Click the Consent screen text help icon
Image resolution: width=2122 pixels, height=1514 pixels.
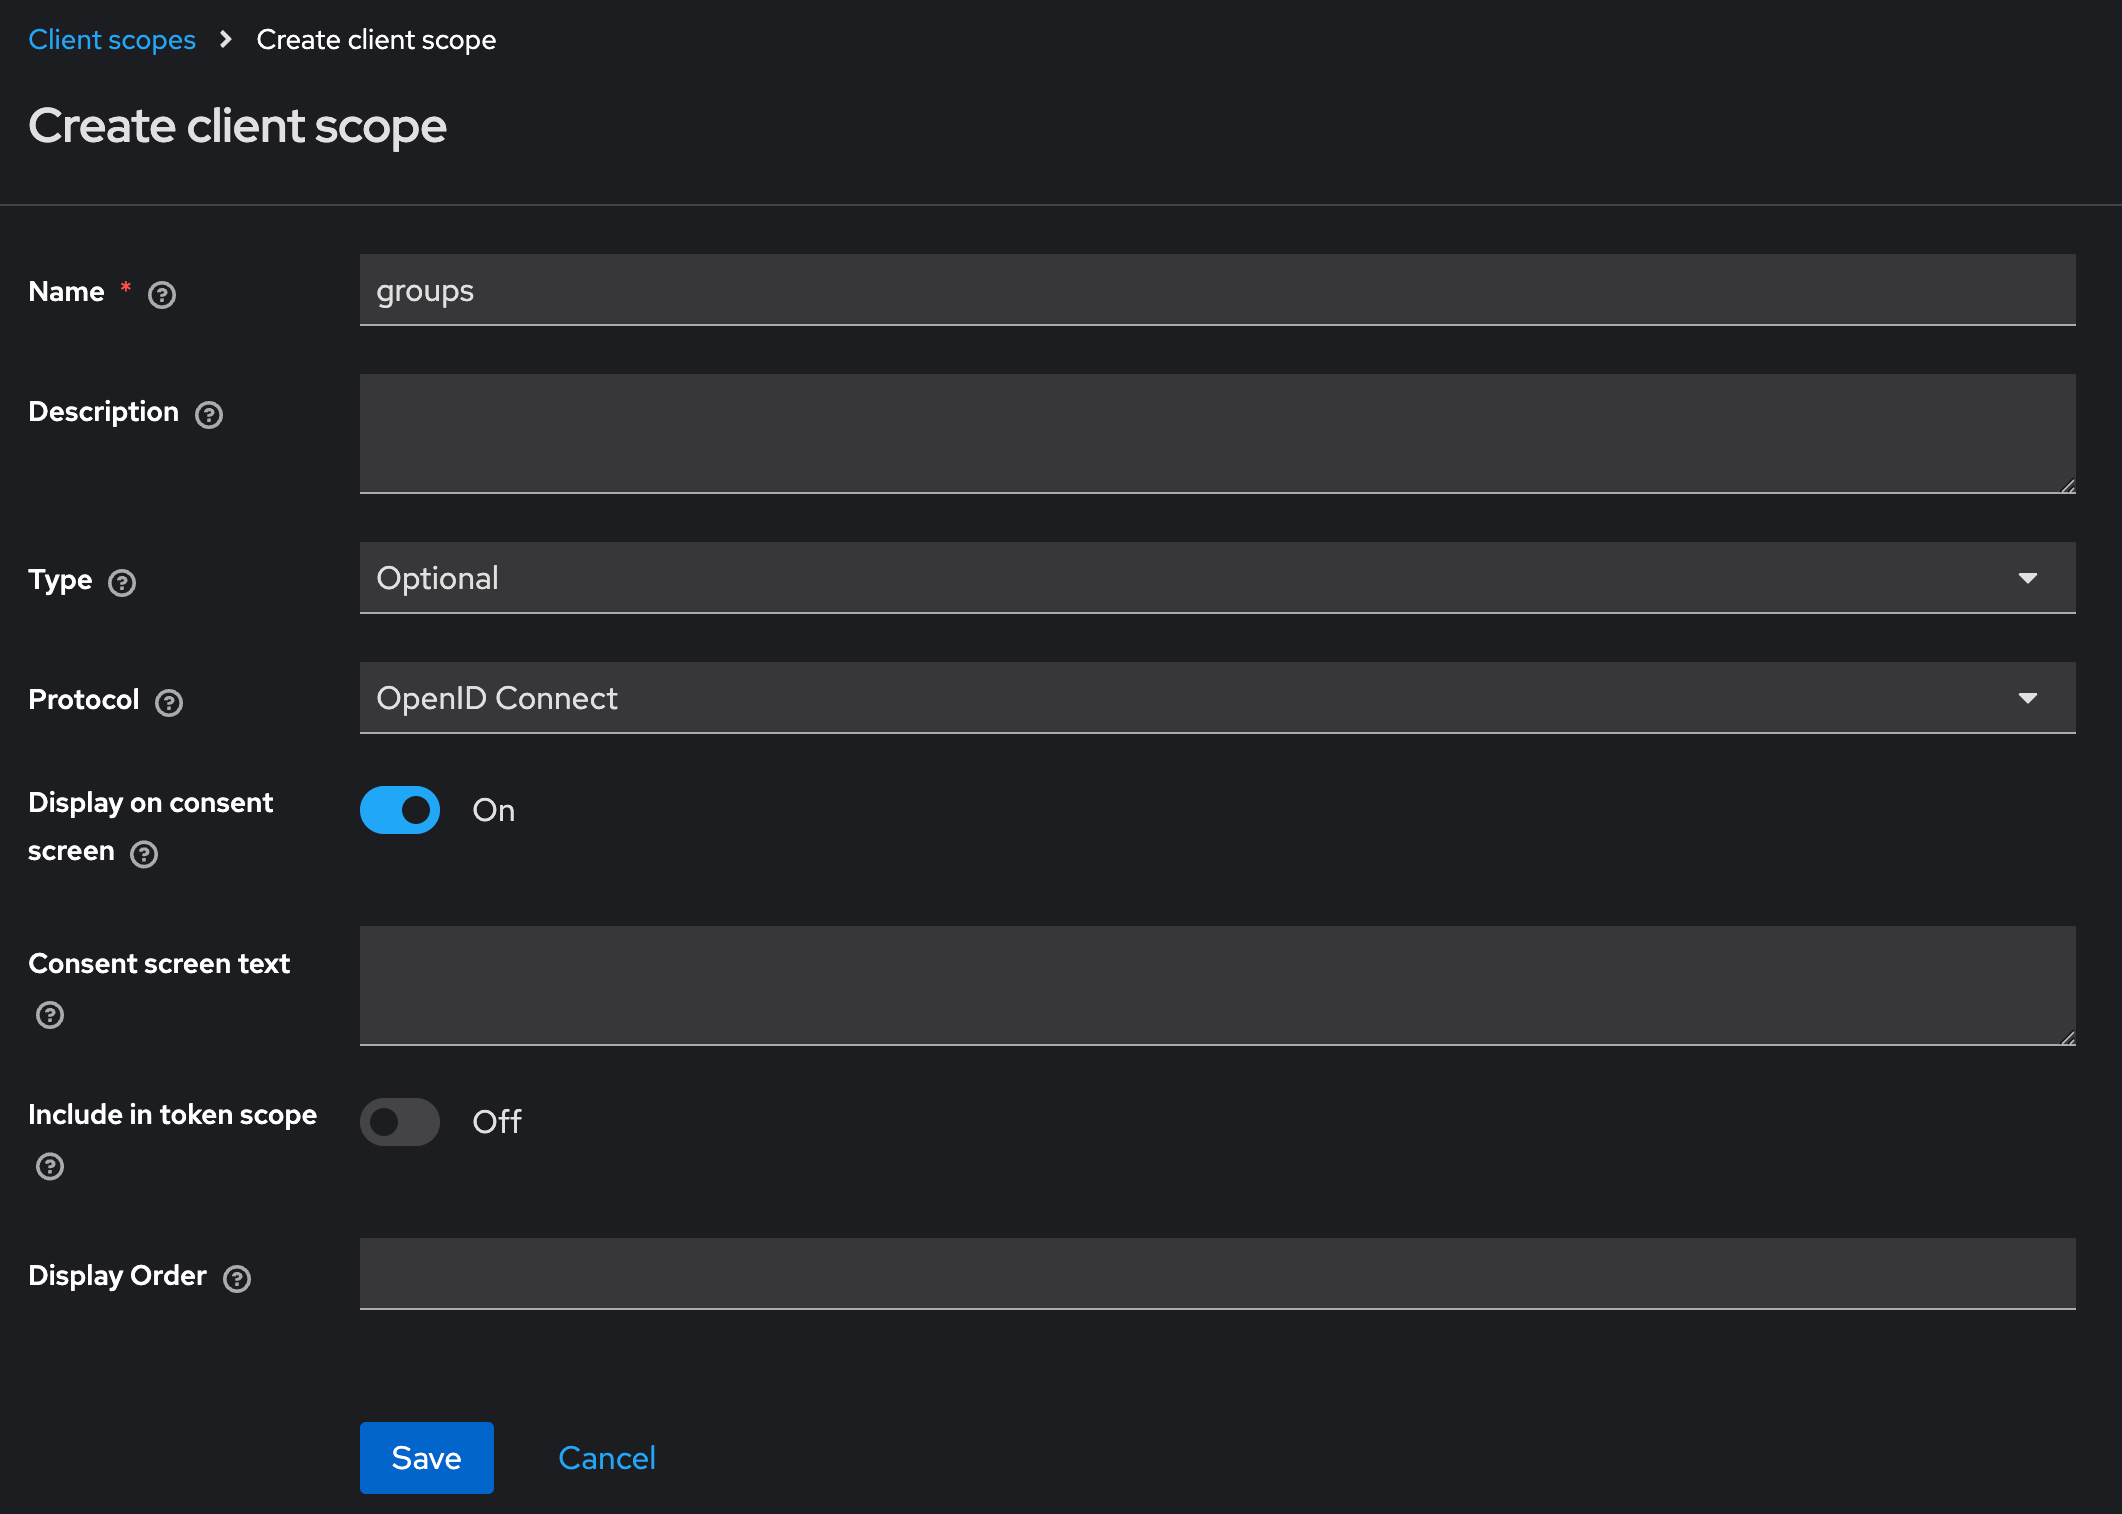point(48,1015)
